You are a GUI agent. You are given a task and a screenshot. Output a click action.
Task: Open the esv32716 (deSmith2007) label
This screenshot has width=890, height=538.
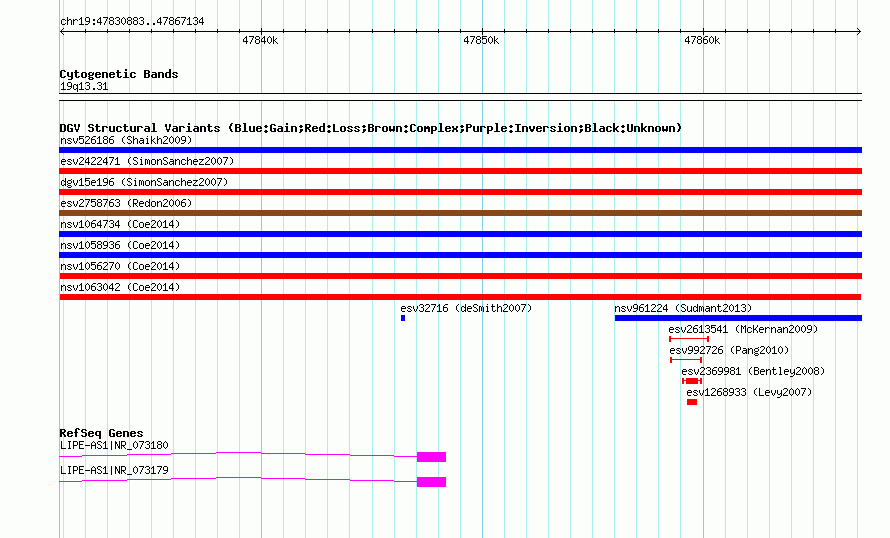(x=466, y=308)
